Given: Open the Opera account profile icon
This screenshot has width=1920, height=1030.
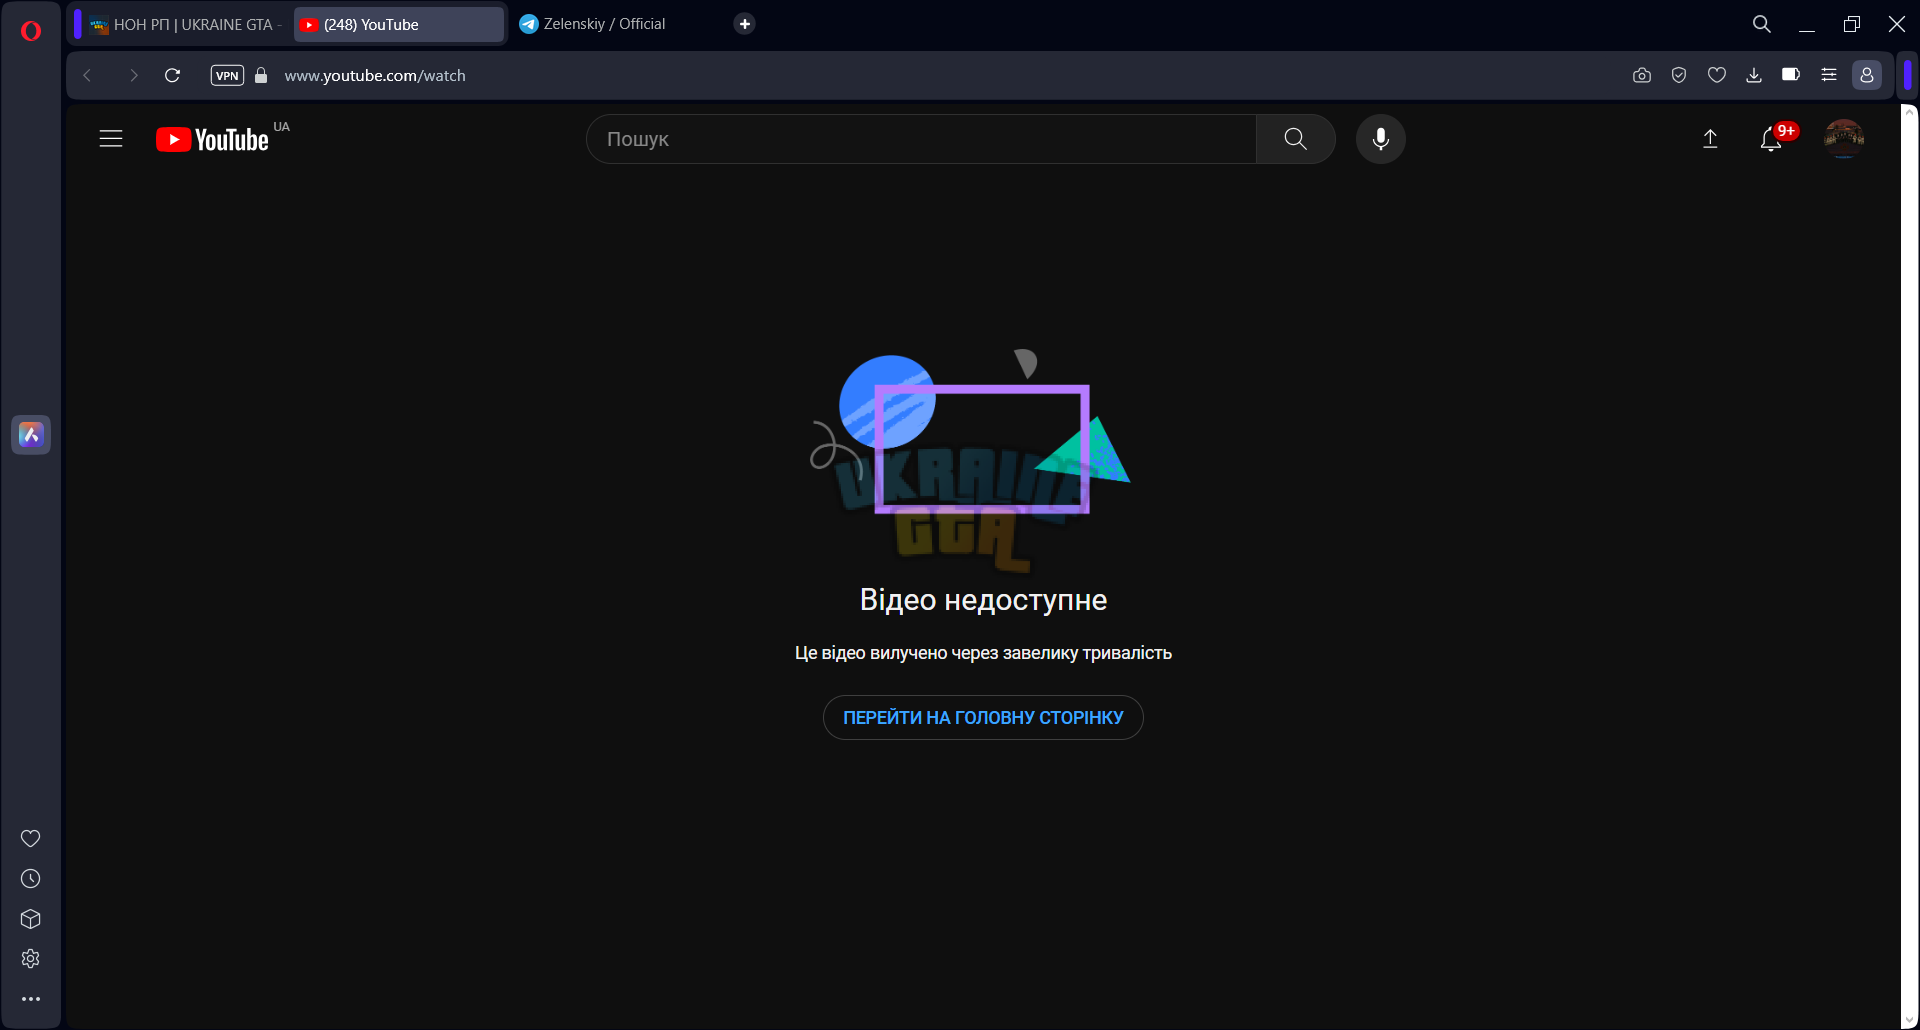Looking at the screenshot, I should pyautogui.click(x=1867, y=75).
